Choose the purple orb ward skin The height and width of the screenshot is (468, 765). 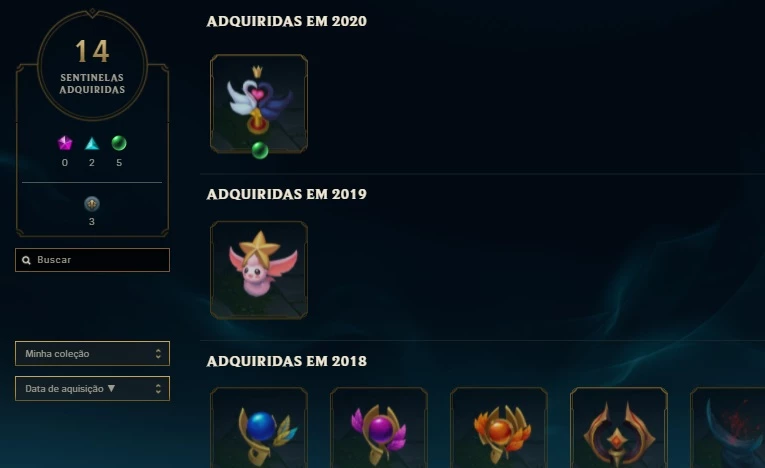tap(379, 427)
